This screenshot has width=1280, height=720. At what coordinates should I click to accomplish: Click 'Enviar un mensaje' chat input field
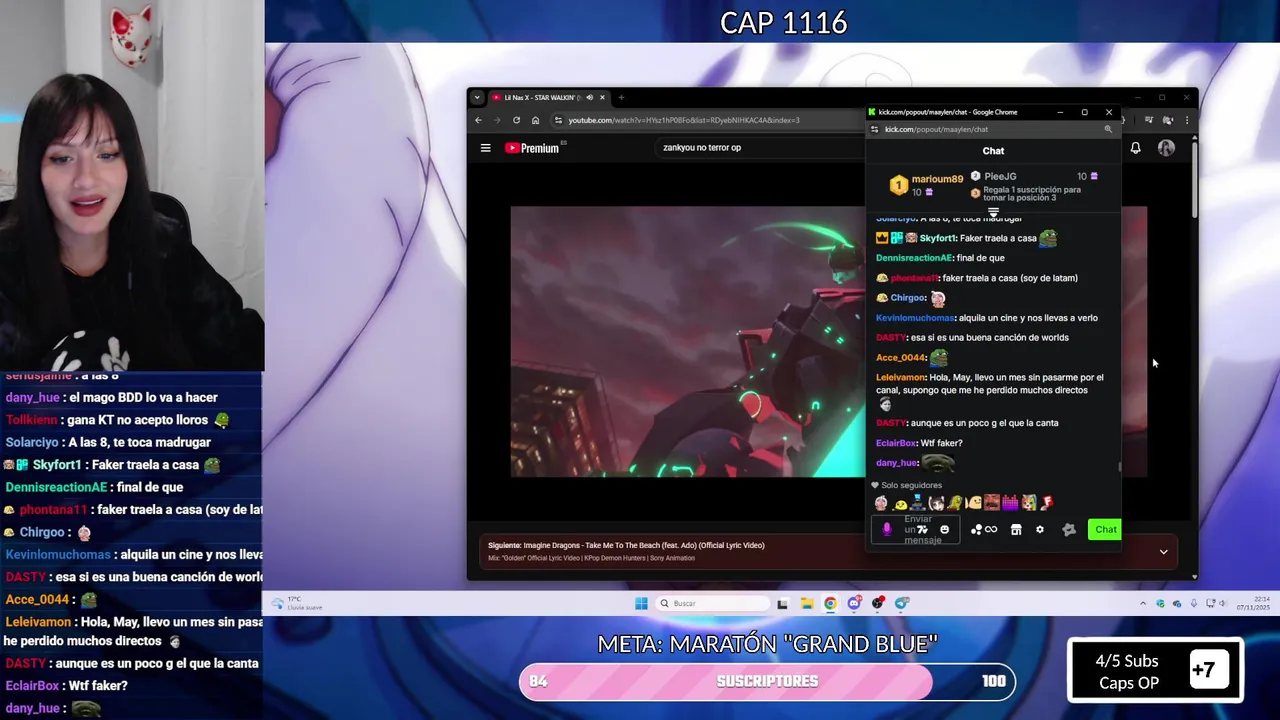915,530
